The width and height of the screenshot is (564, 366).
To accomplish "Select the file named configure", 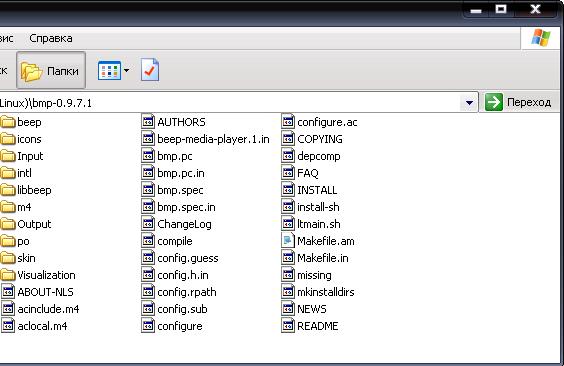I will pyautogui.click(x=179, y=326).
